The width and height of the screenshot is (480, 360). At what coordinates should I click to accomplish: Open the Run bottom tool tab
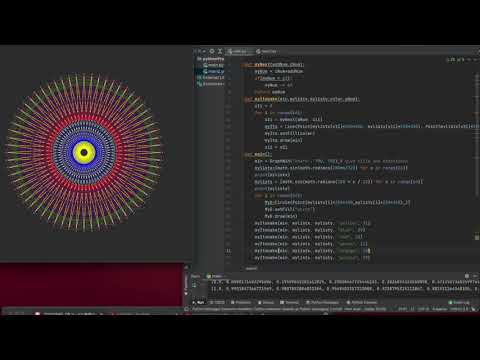[x=199, y=302]
